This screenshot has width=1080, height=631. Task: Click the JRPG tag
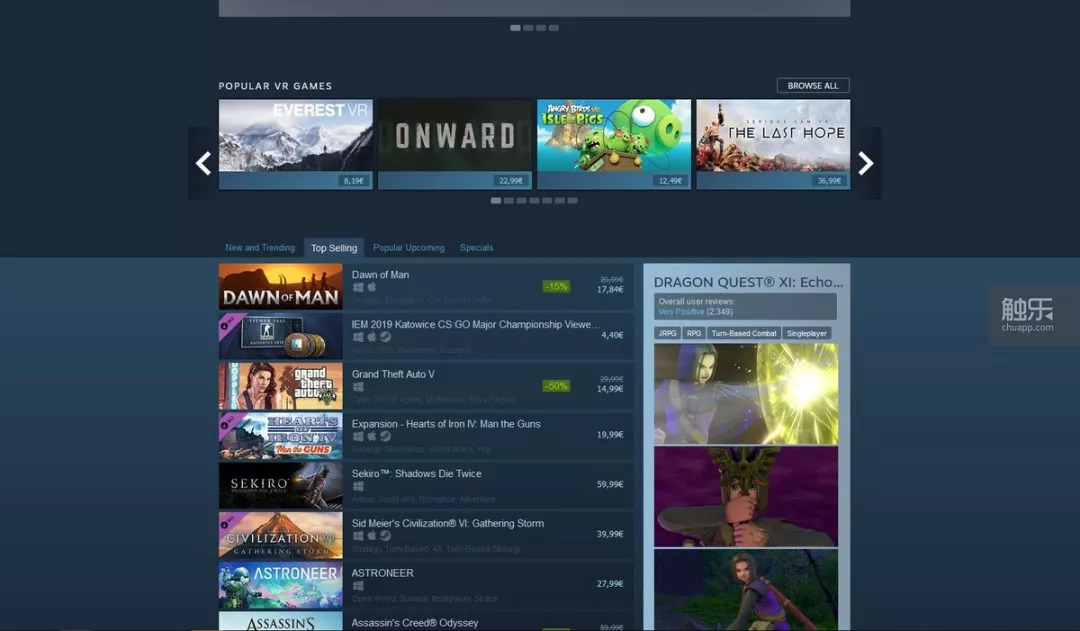tap(667, 333)
